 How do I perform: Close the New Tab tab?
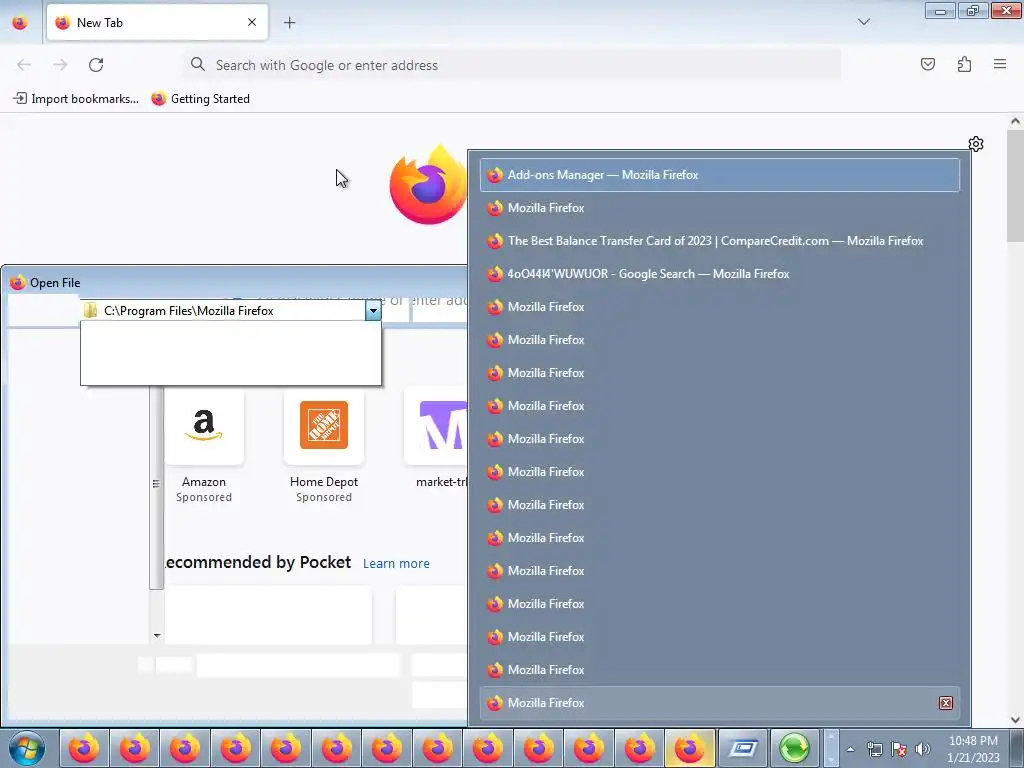252,22
